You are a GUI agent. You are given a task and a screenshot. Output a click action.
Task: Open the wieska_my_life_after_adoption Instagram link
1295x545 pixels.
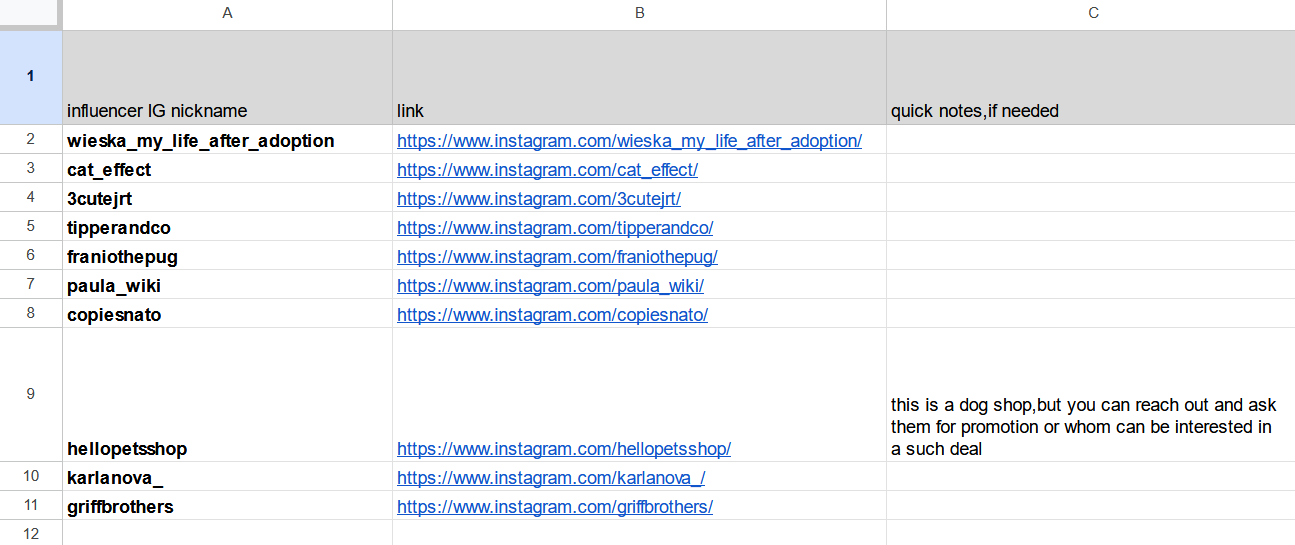click(x=629, y=141)
